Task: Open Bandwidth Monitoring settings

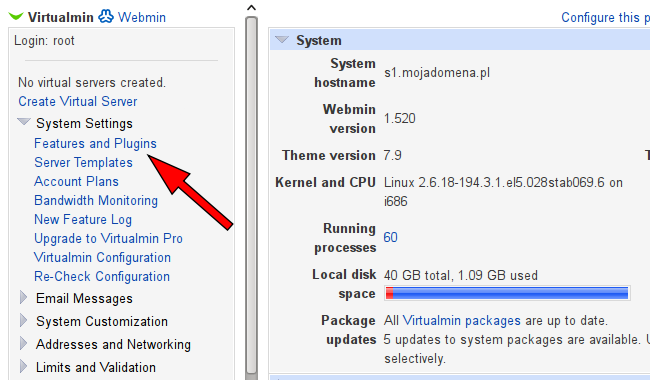Action: tap(96, 201)
